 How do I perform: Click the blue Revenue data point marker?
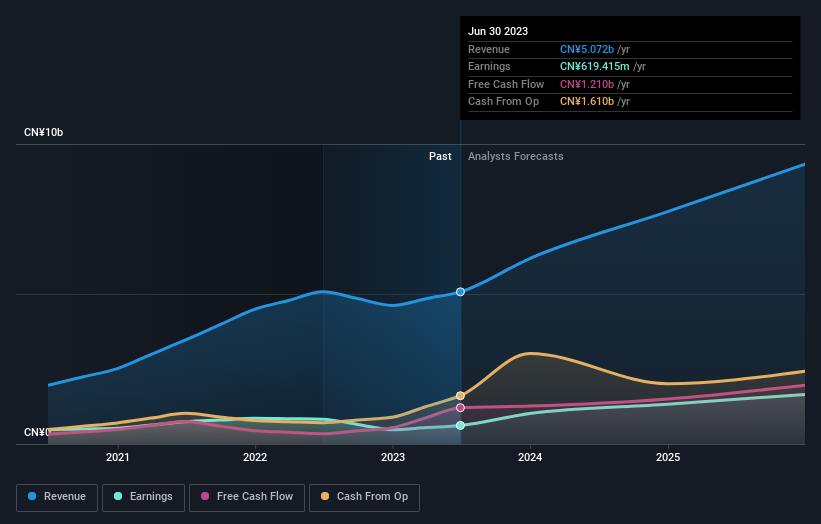(460, 292)
